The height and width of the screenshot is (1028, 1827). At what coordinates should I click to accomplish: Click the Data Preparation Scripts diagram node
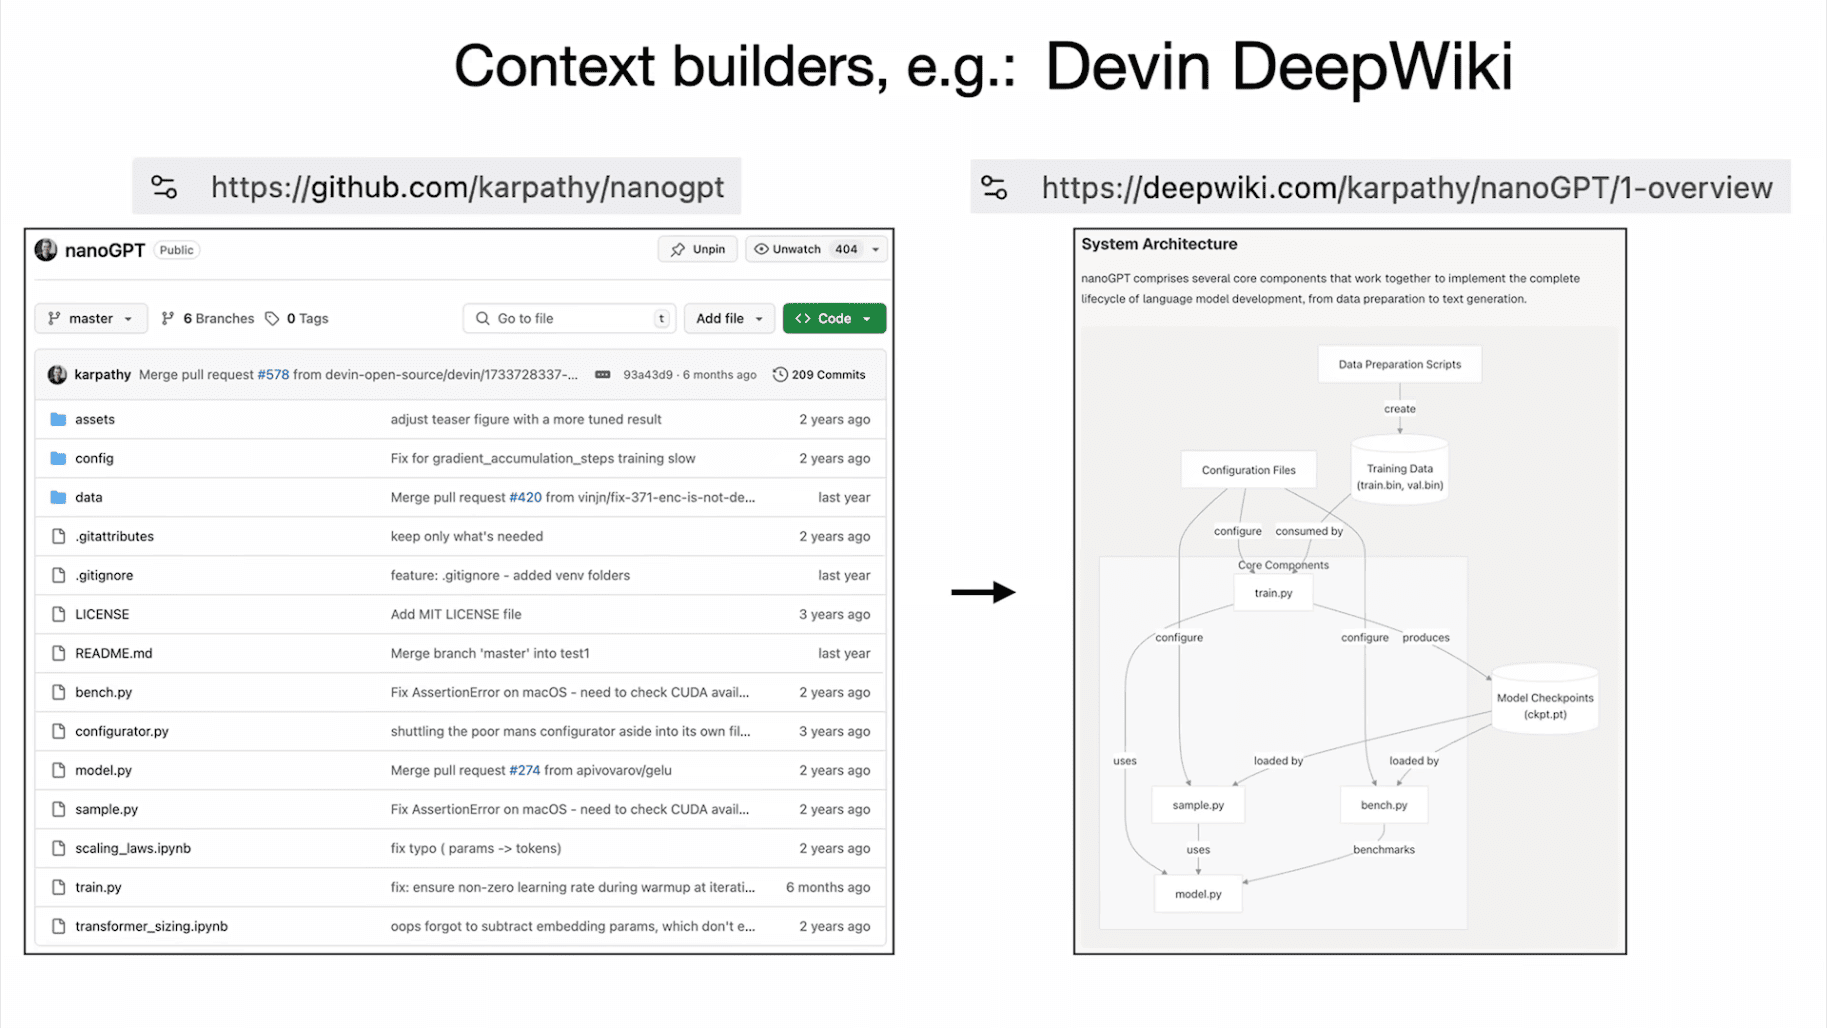coord(1400,364)
